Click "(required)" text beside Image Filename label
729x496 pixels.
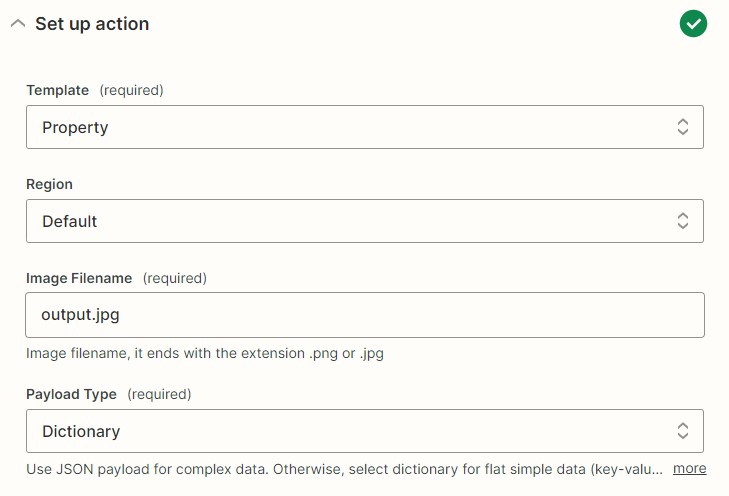click(175, 278)
